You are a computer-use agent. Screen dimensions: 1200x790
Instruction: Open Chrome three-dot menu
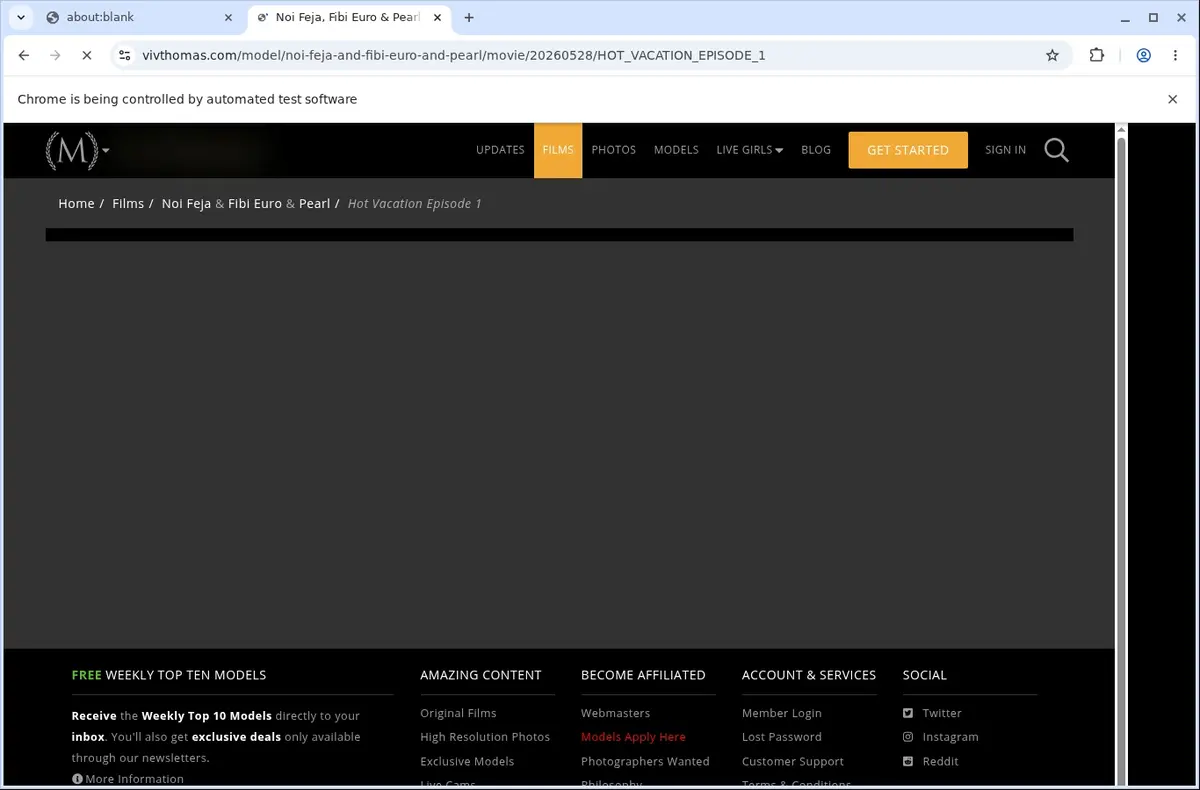1174,55
